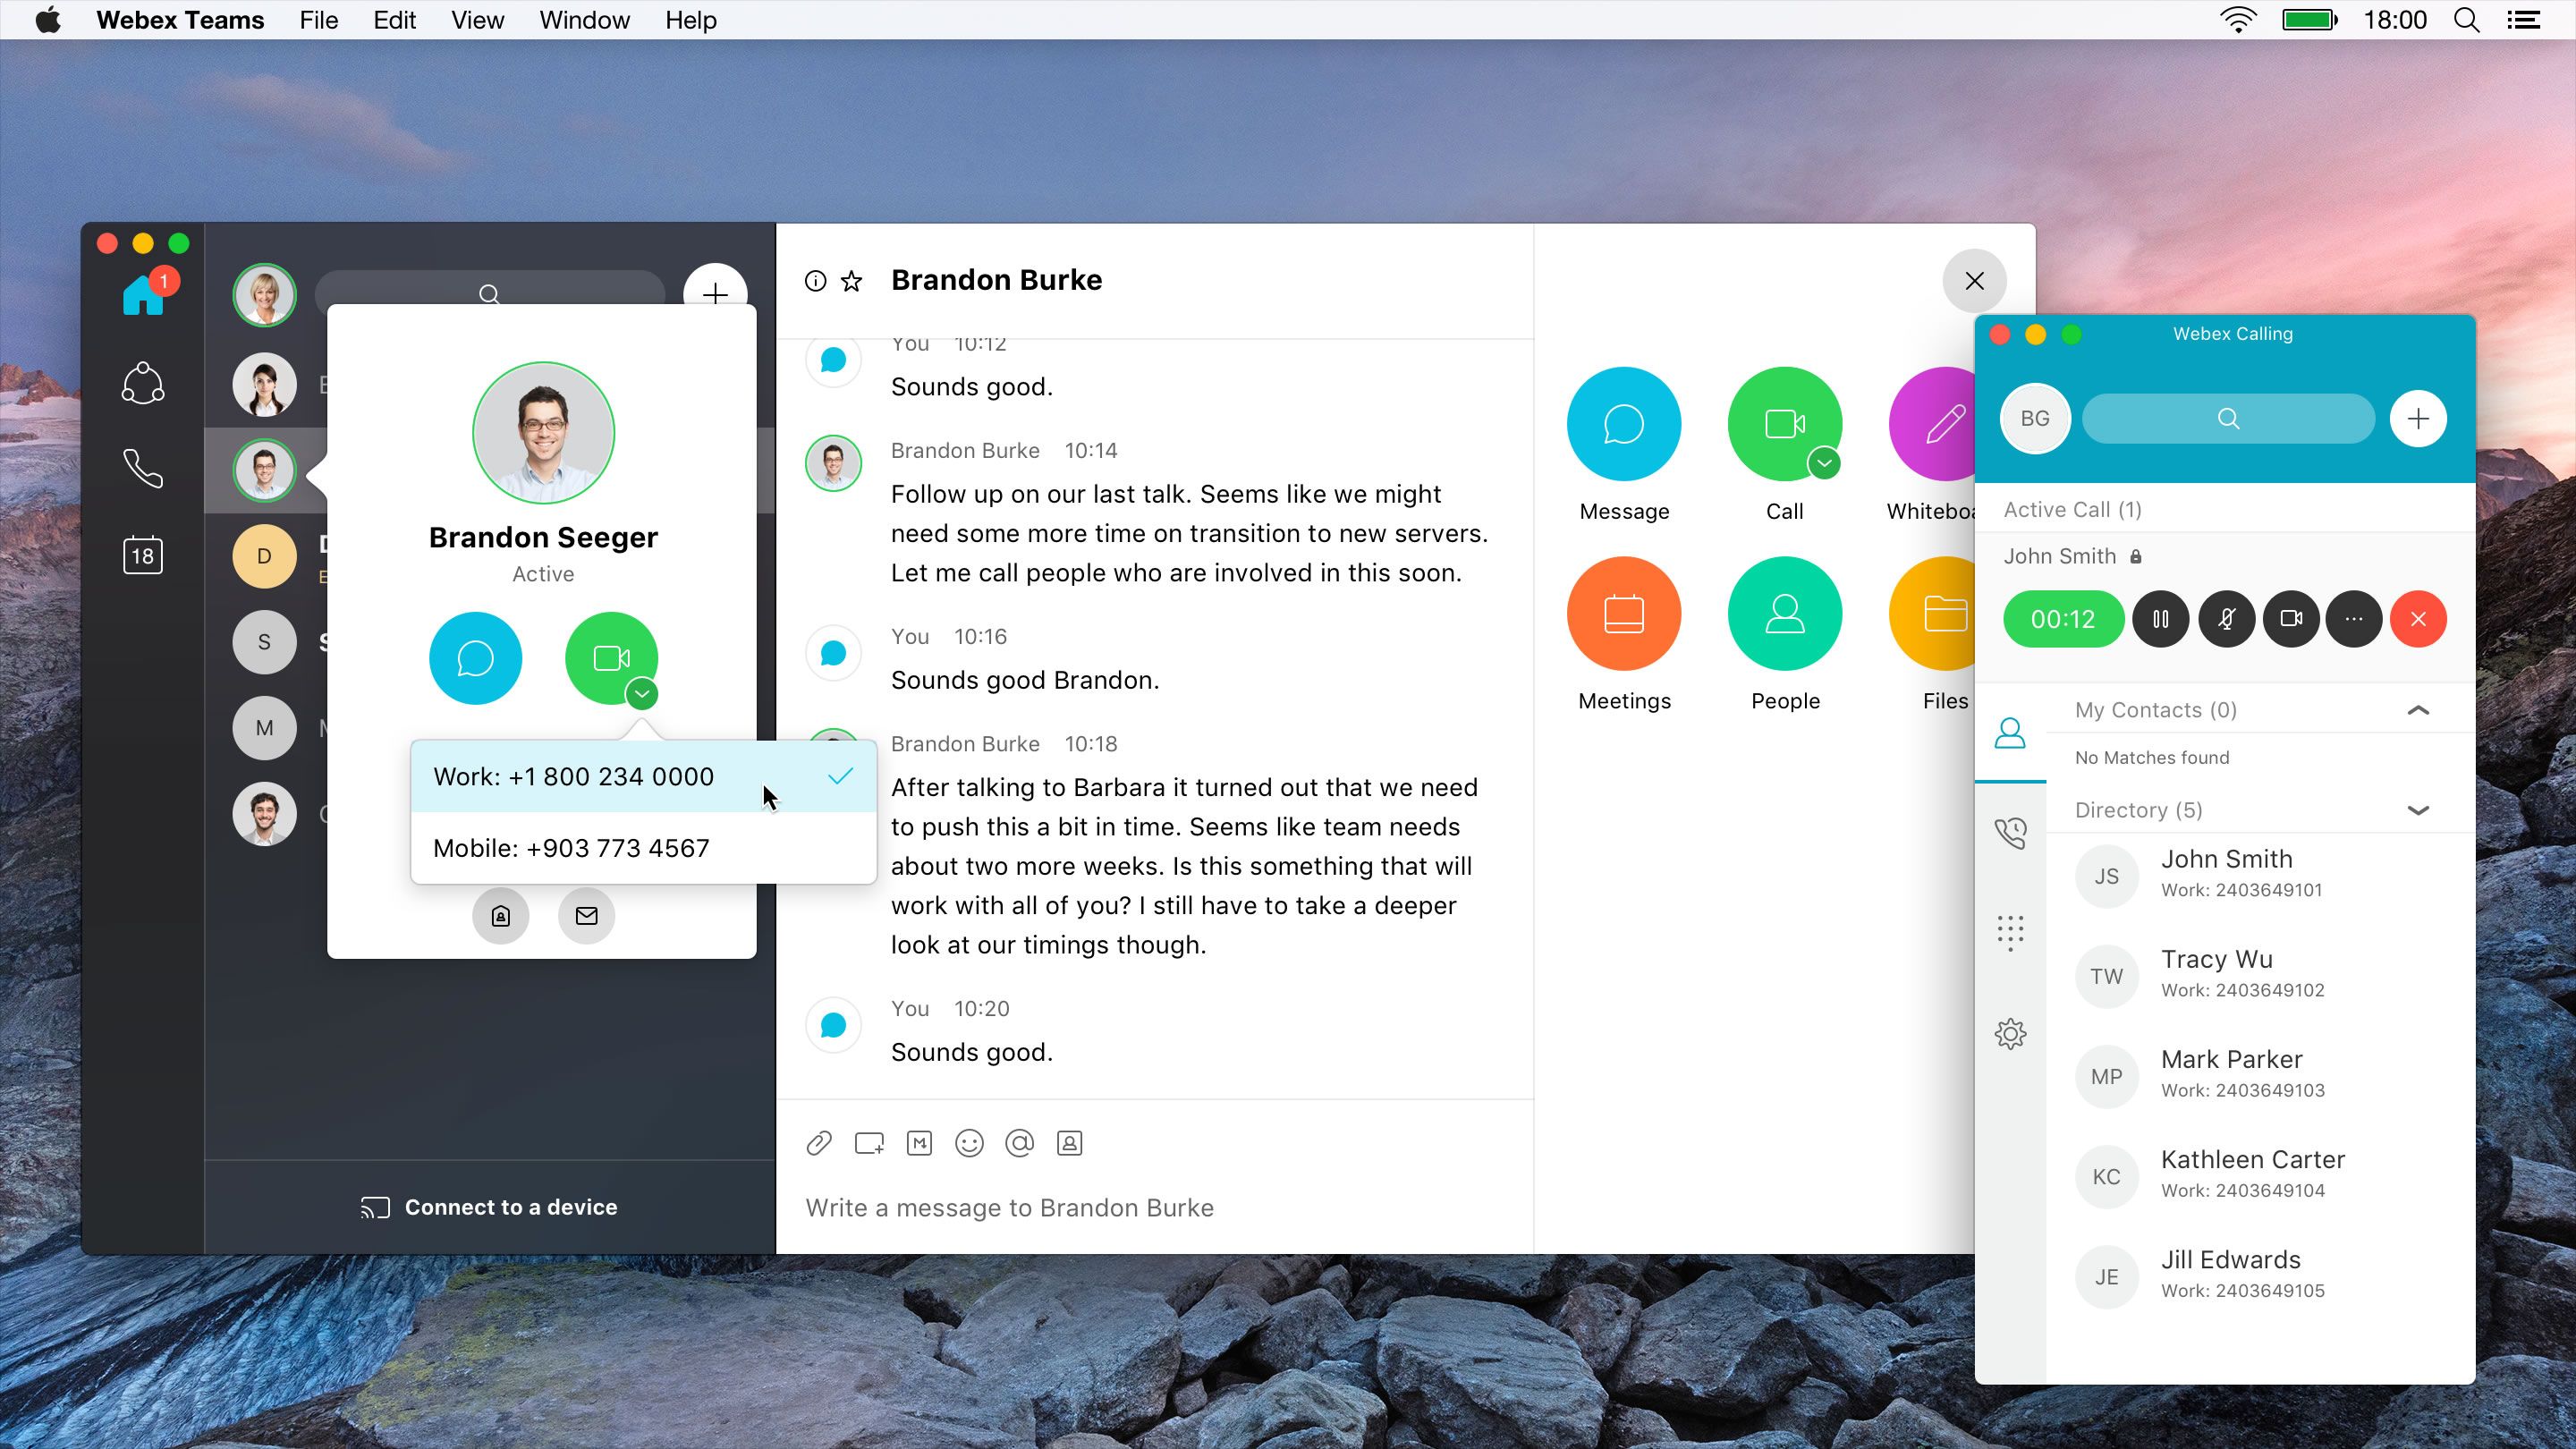Toggle the video camera button on active call

point(2290,617)
